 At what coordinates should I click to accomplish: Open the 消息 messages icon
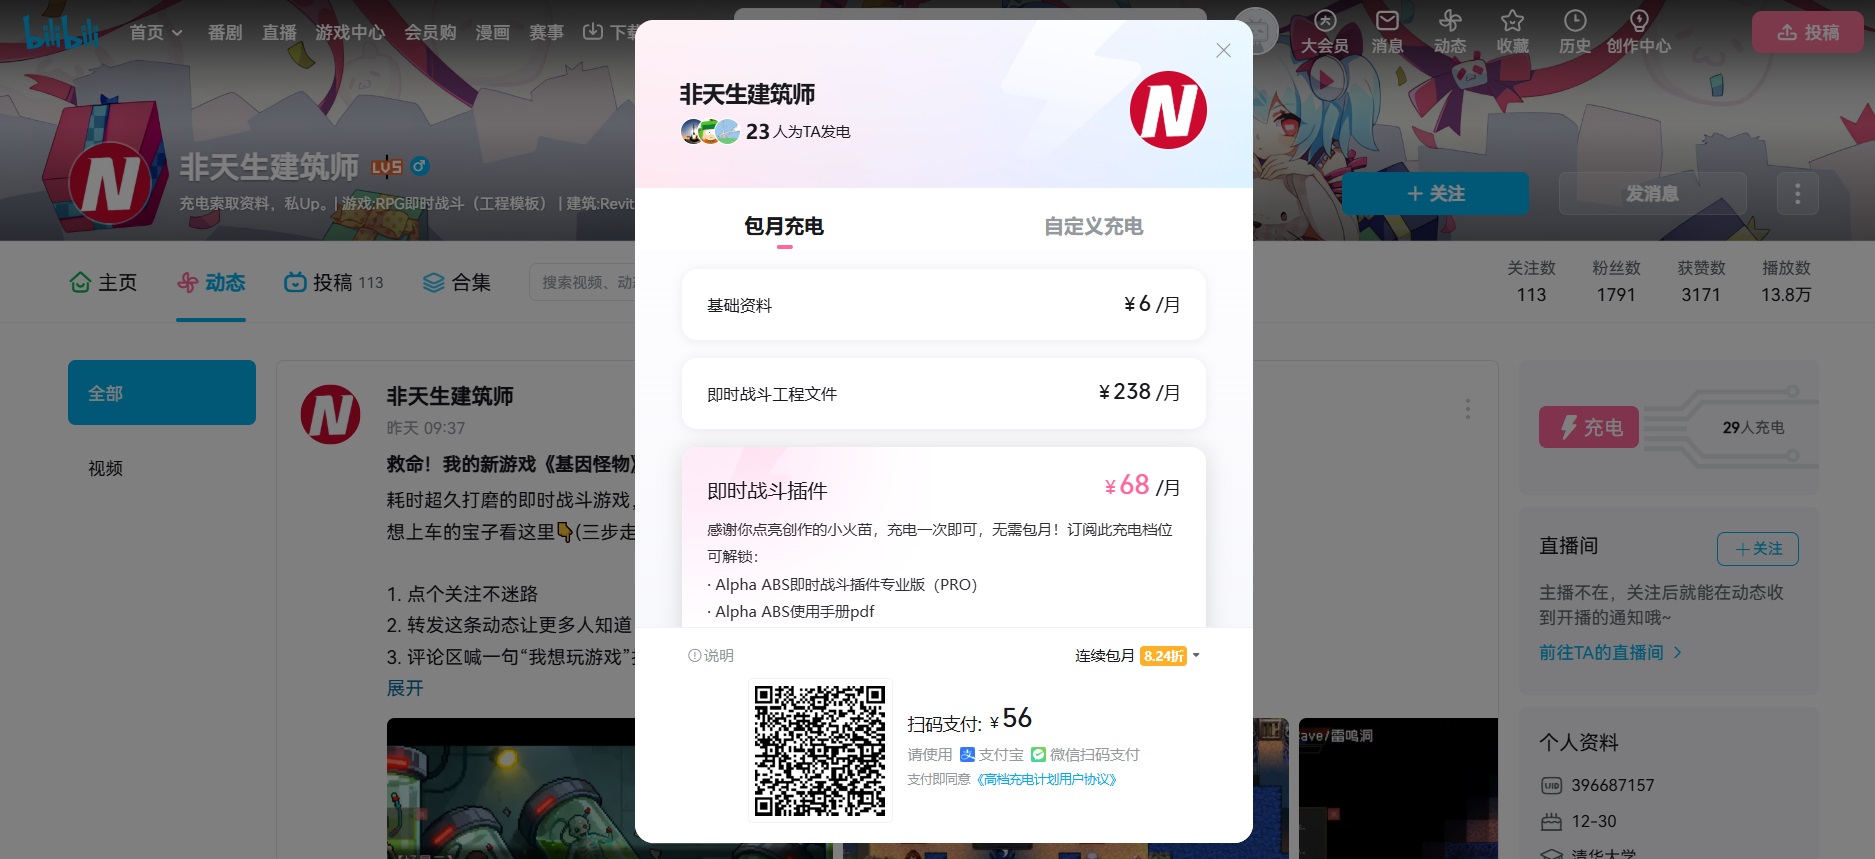point(1387,32)
